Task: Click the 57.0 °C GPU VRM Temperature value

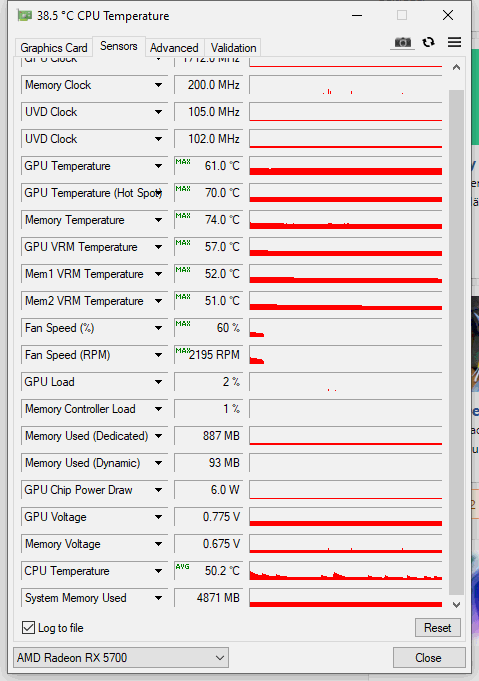Action: point(208,247)
